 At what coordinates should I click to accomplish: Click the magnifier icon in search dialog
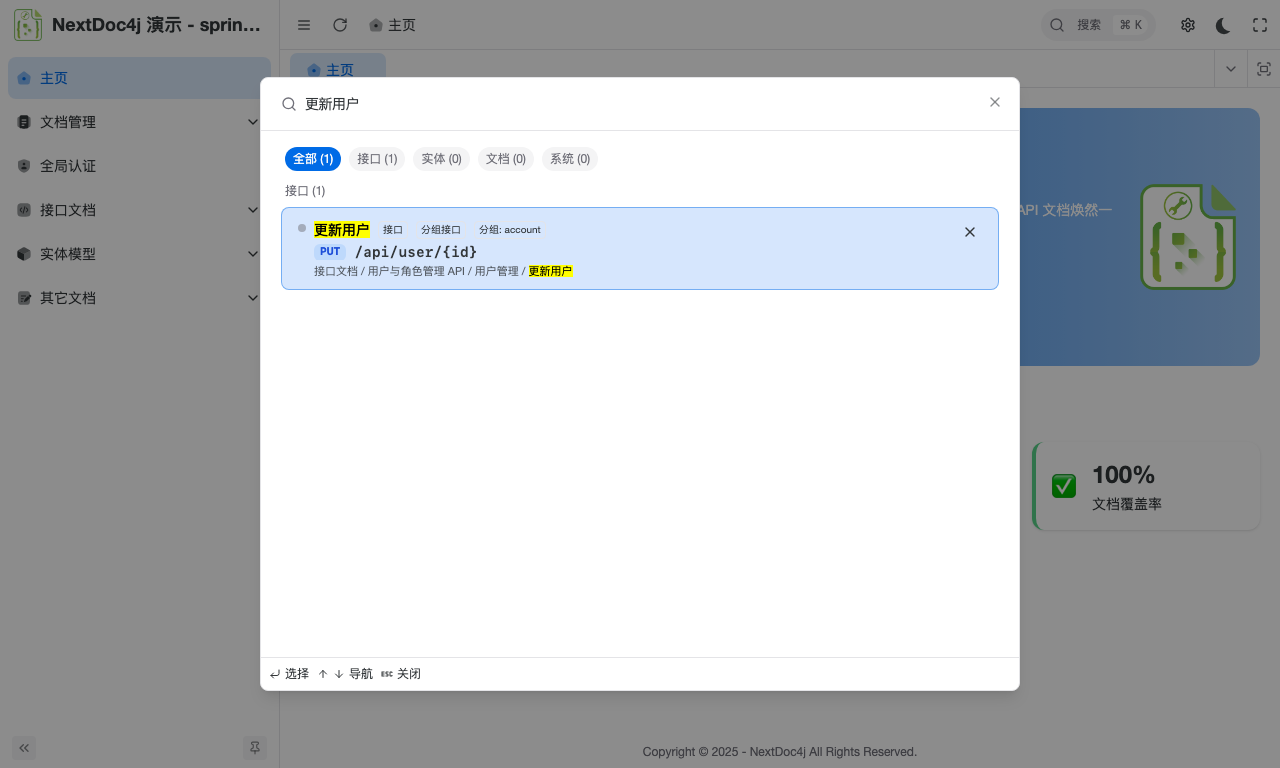click(289, 104)
